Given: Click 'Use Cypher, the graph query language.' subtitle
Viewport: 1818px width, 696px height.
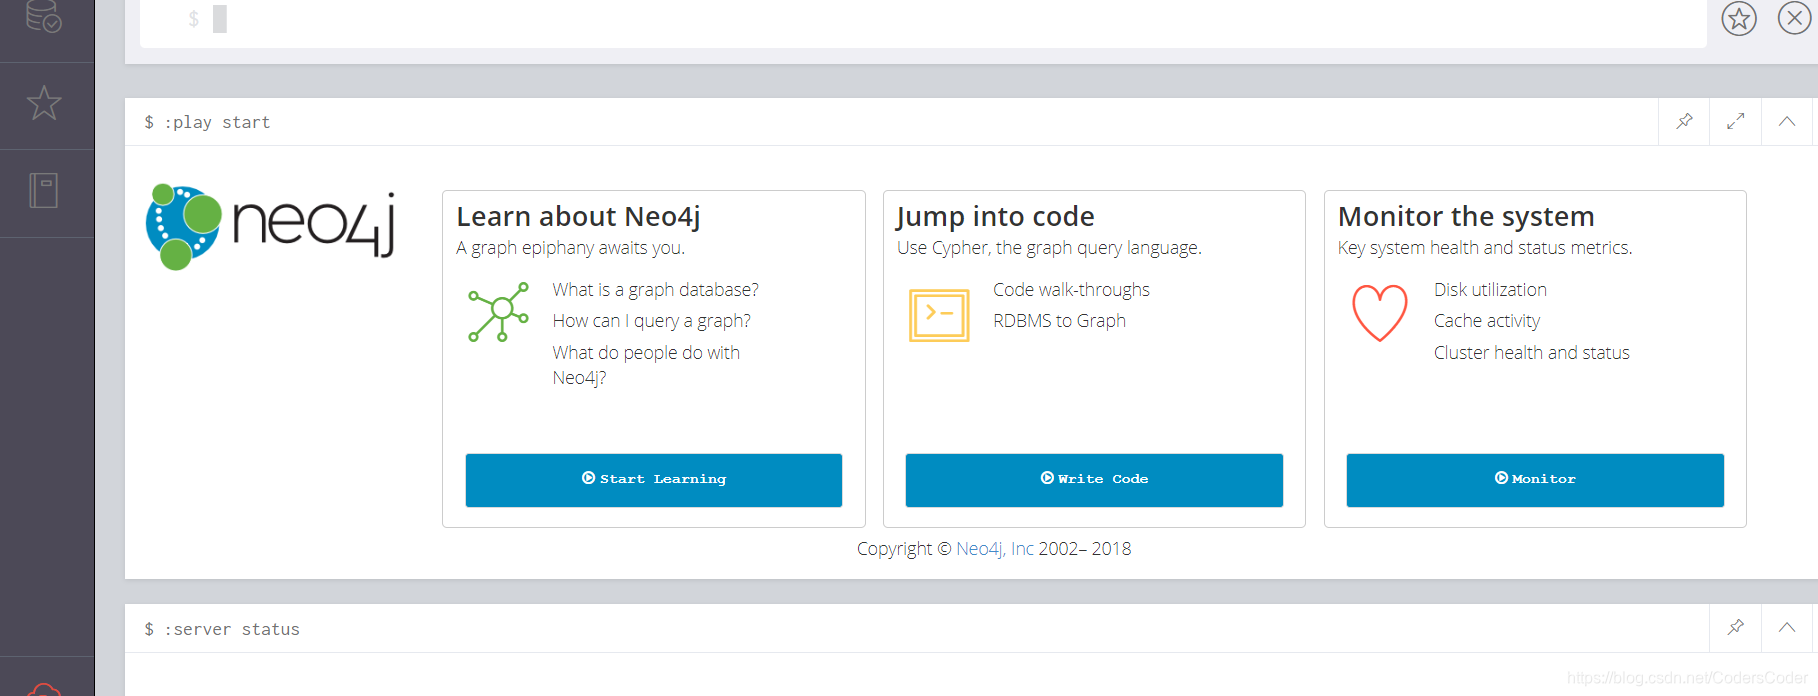Looking at the screenshot, I should 1049,248.
